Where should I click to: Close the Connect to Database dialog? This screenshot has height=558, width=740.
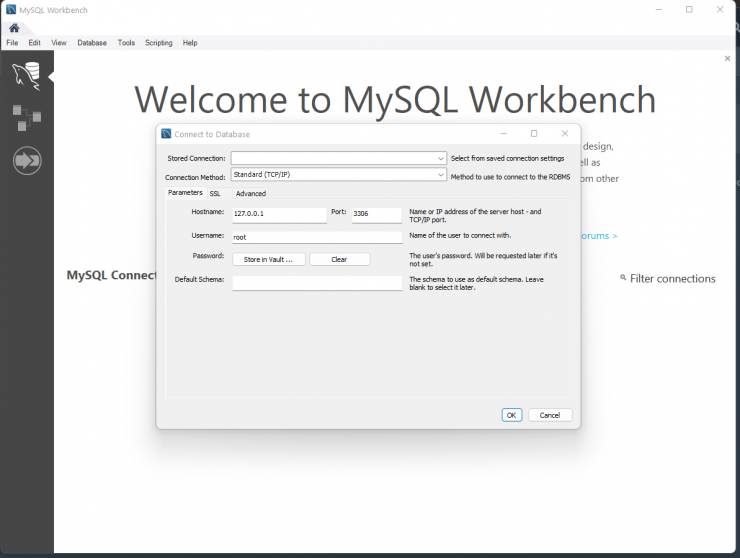click(x=565, y=134)
